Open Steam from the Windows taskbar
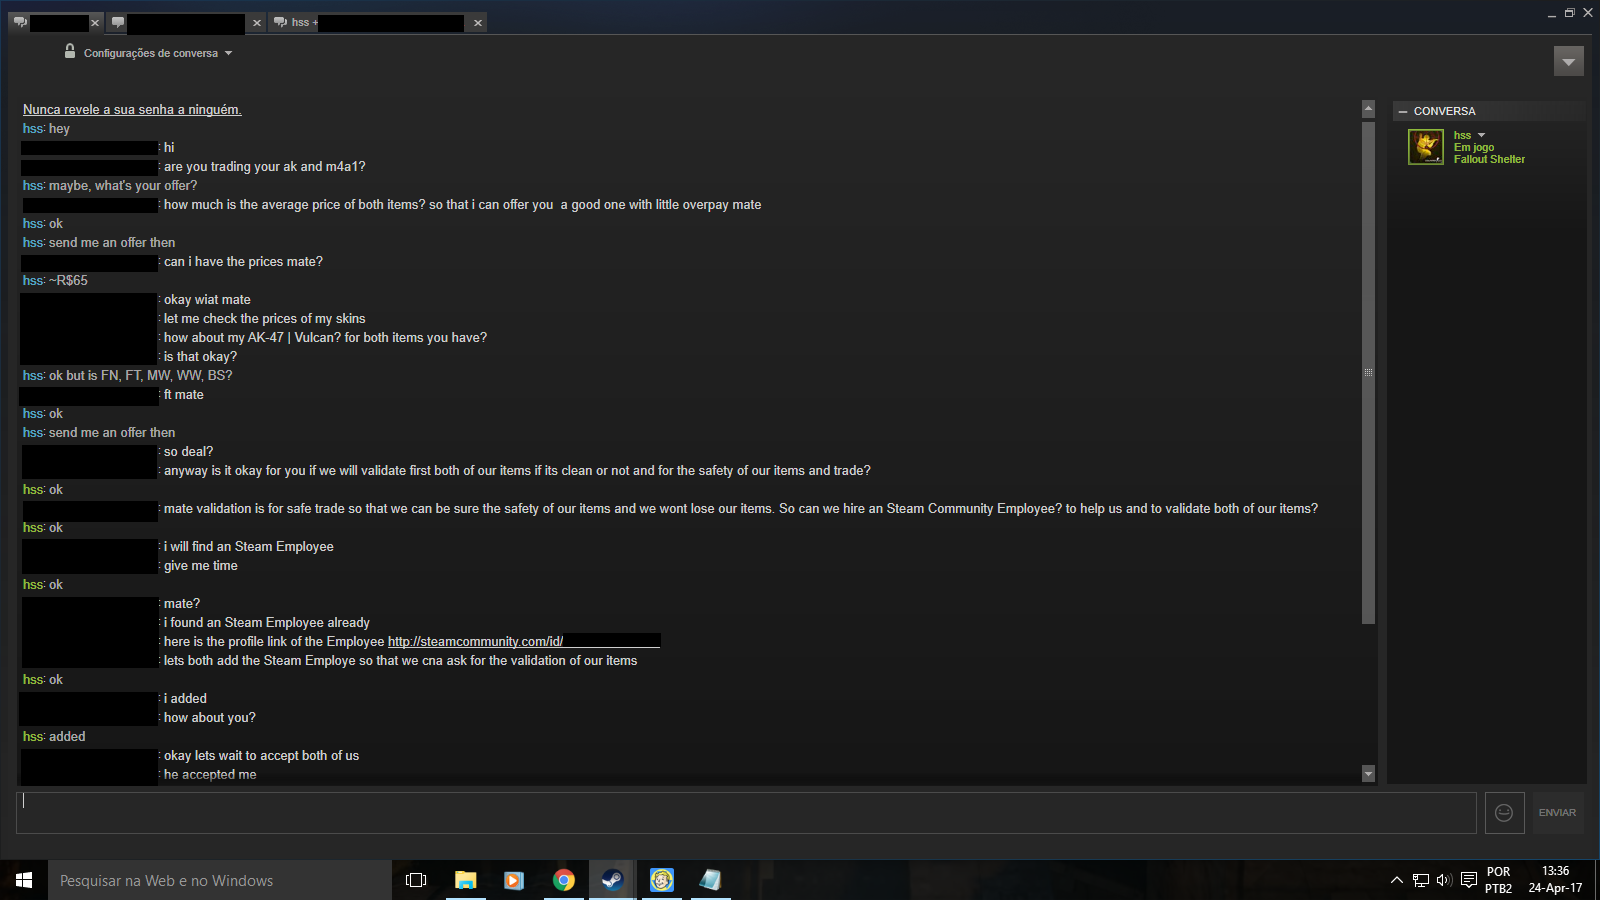The height and width of the screenshot is (900, 1600). click(612, 880)
